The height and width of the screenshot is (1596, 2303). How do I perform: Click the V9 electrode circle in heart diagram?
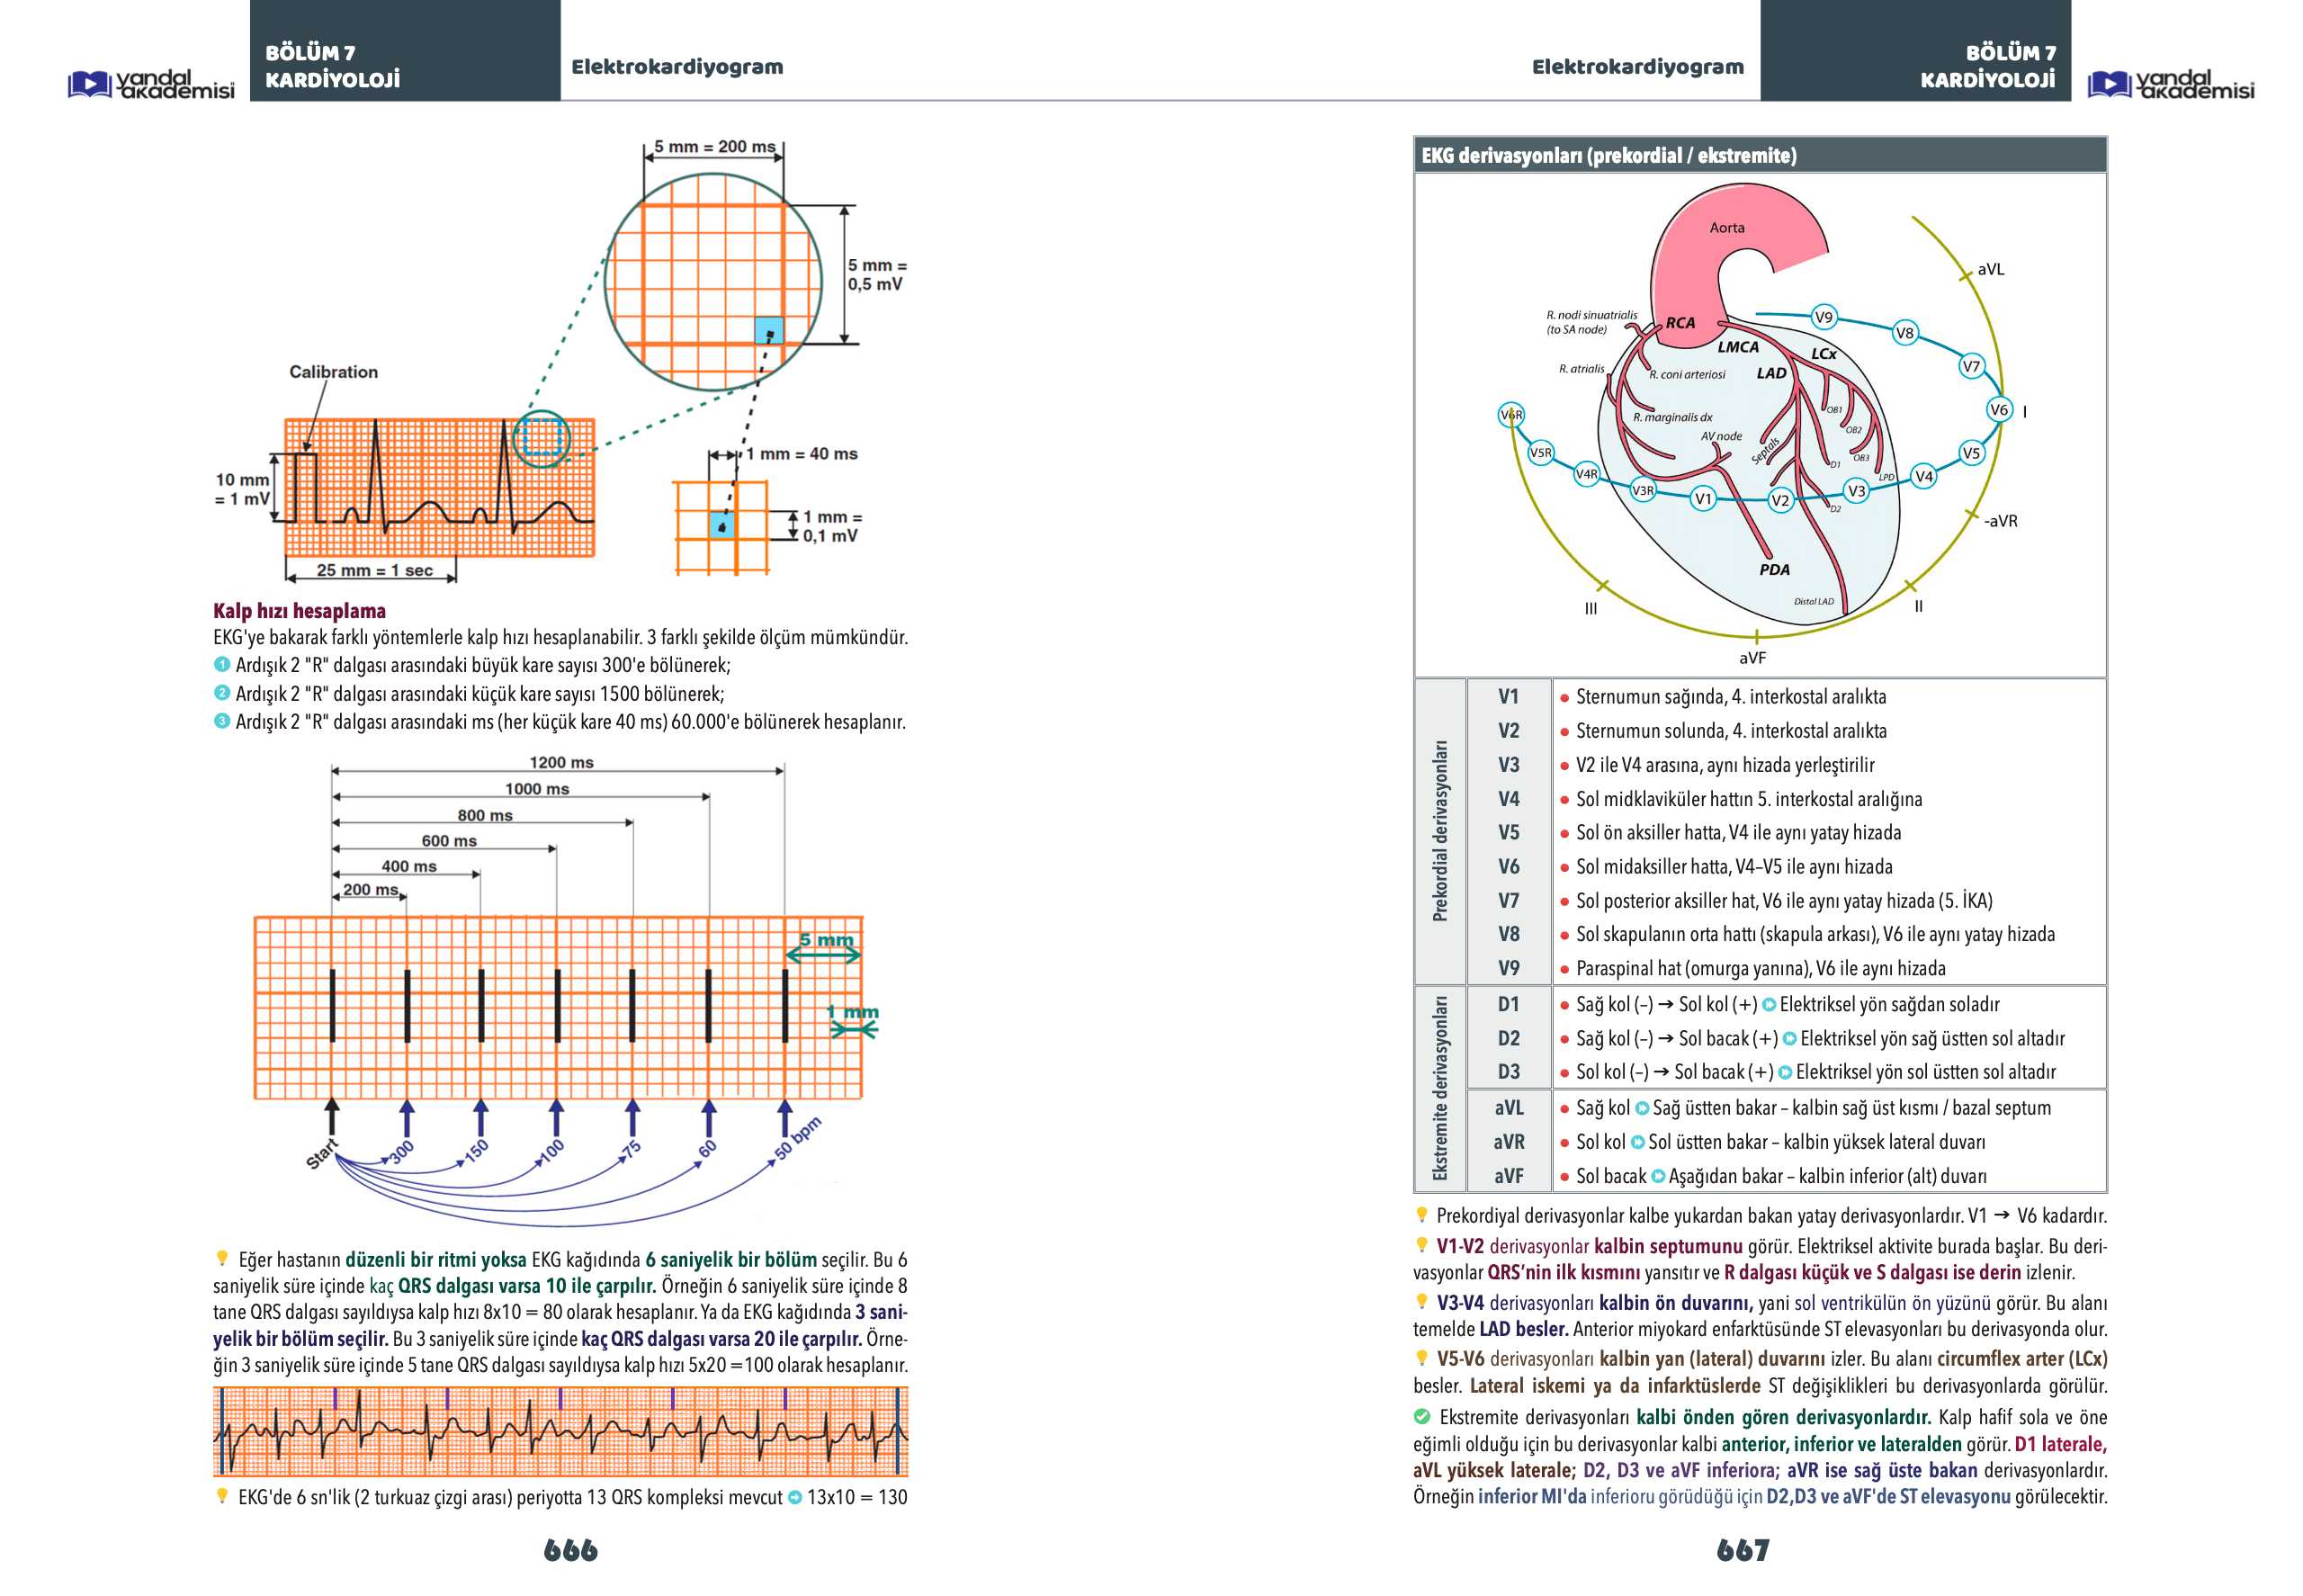(x=1824, y=317)
